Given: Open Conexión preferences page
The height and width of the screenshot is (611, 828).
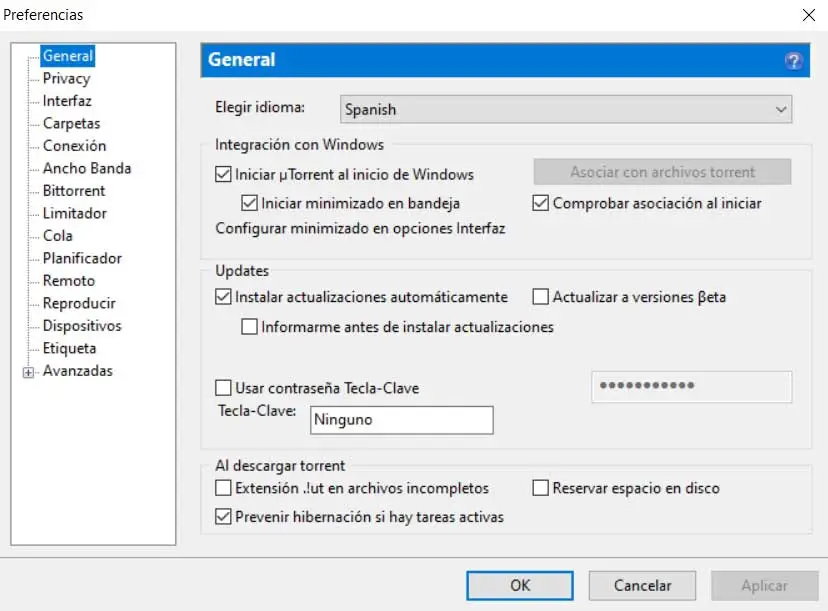Looking at the screenshot, I should tap(74, 146).
